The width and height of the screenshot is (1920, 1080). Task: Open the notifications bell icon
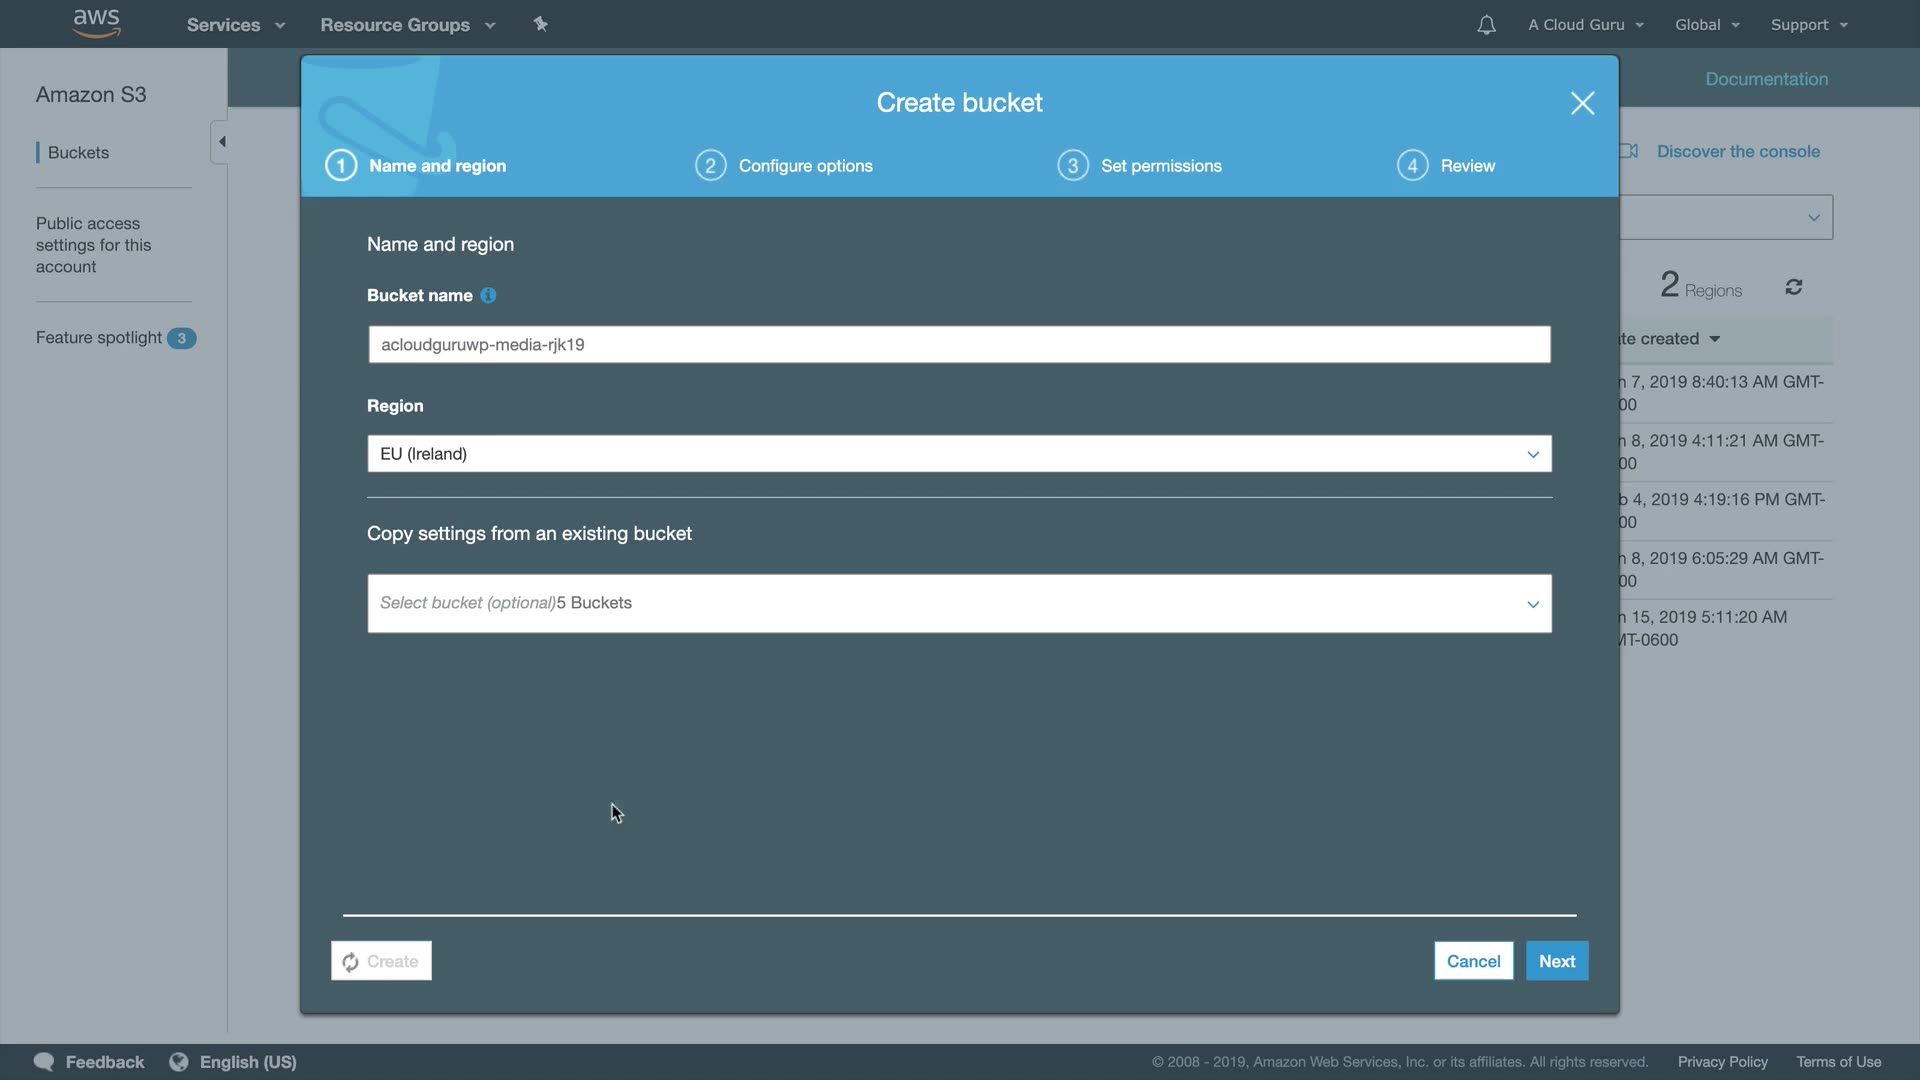1486,25
